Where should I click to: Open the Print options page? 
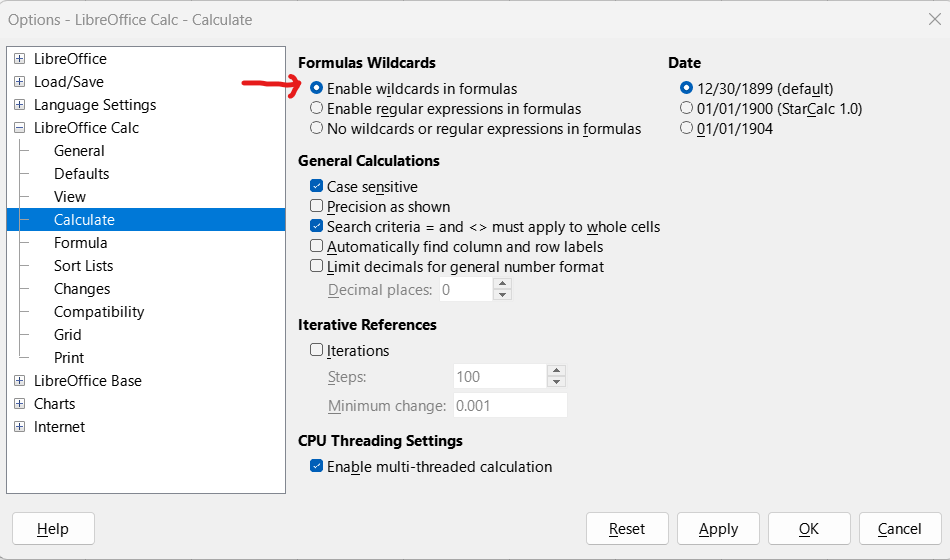tap(68, 358)
